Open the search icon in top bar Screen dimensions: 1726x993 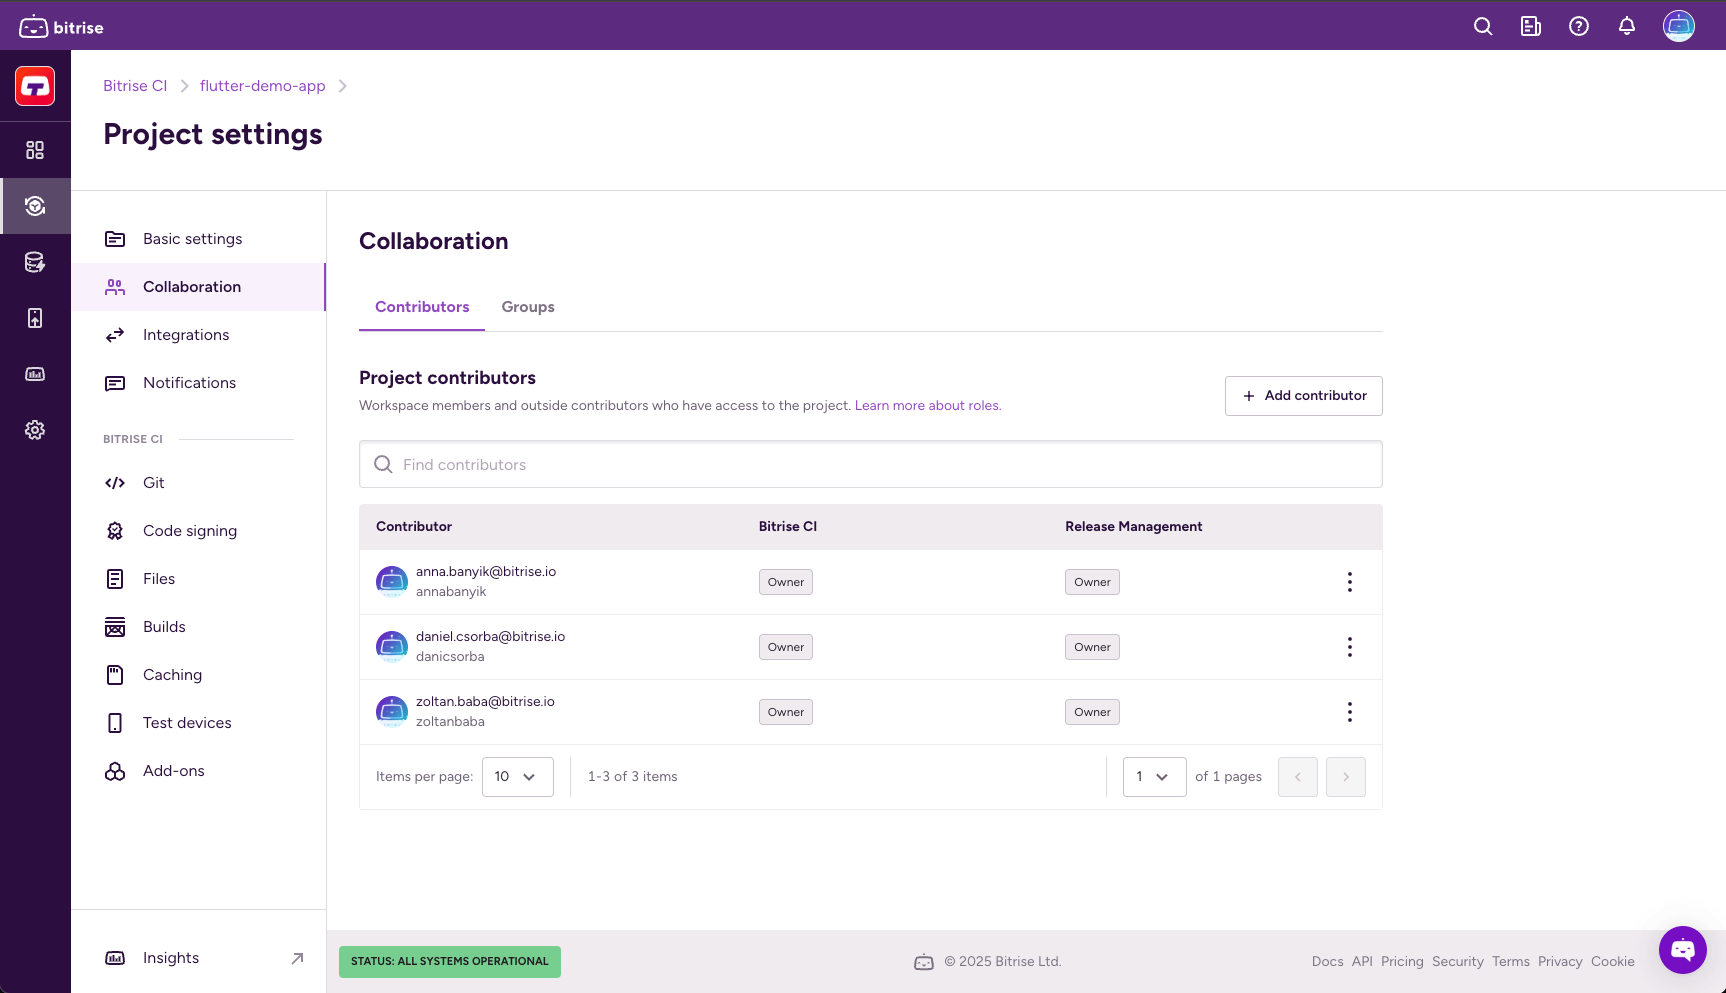(x=1483, y=27)
